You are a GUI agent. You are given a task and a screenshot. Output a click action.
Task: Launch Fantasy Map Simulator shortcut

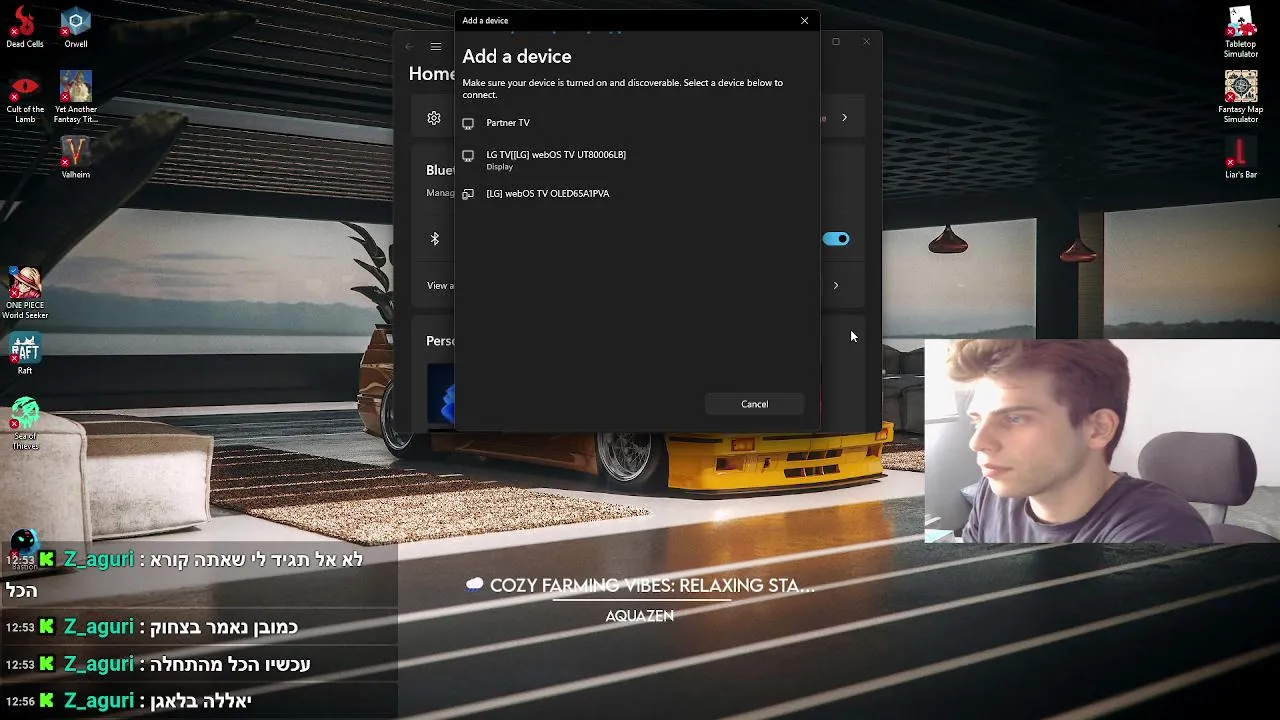[1241, 97]
